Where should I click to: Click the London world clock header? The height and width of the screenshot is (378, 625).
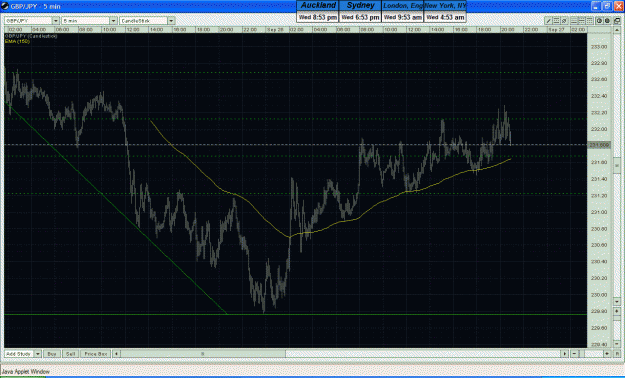point(403,6)
